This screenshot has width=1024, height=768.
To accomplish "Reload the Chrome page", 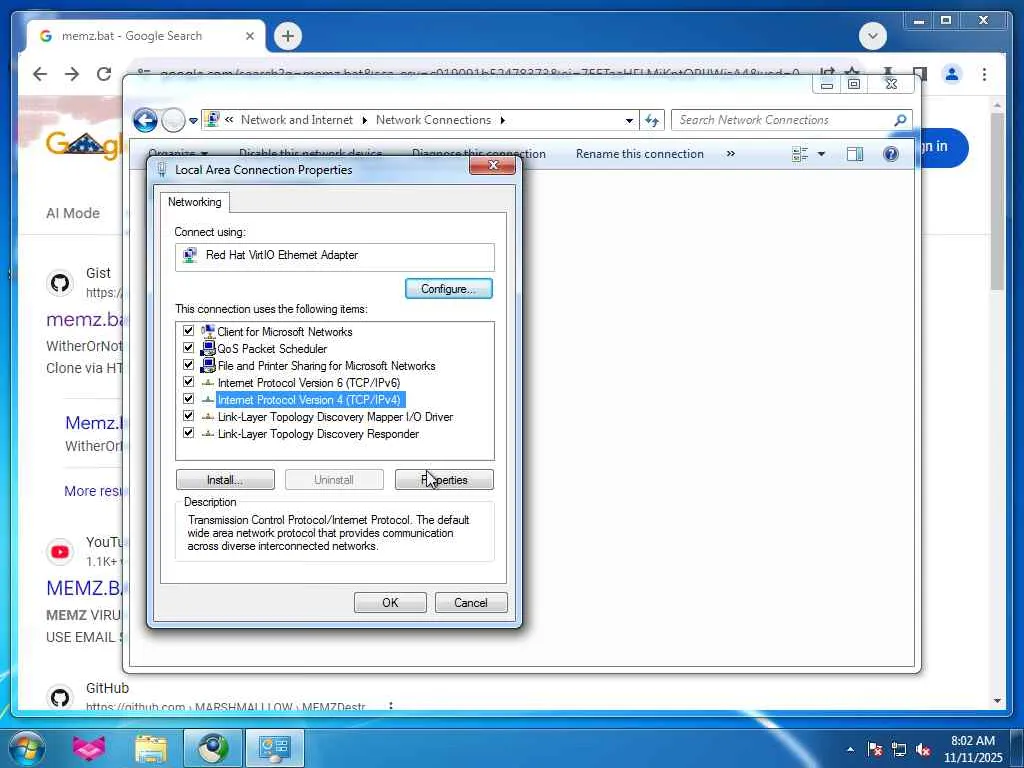I will 104,74.
